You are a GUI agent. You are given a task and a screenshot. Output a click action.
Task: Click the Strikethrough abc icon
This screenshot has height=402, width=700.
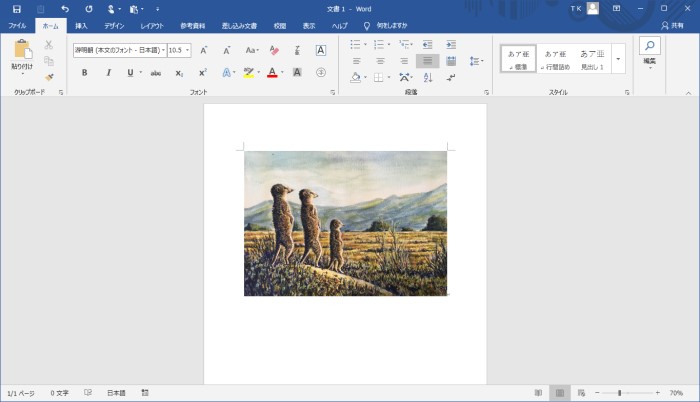pos(155,72)
